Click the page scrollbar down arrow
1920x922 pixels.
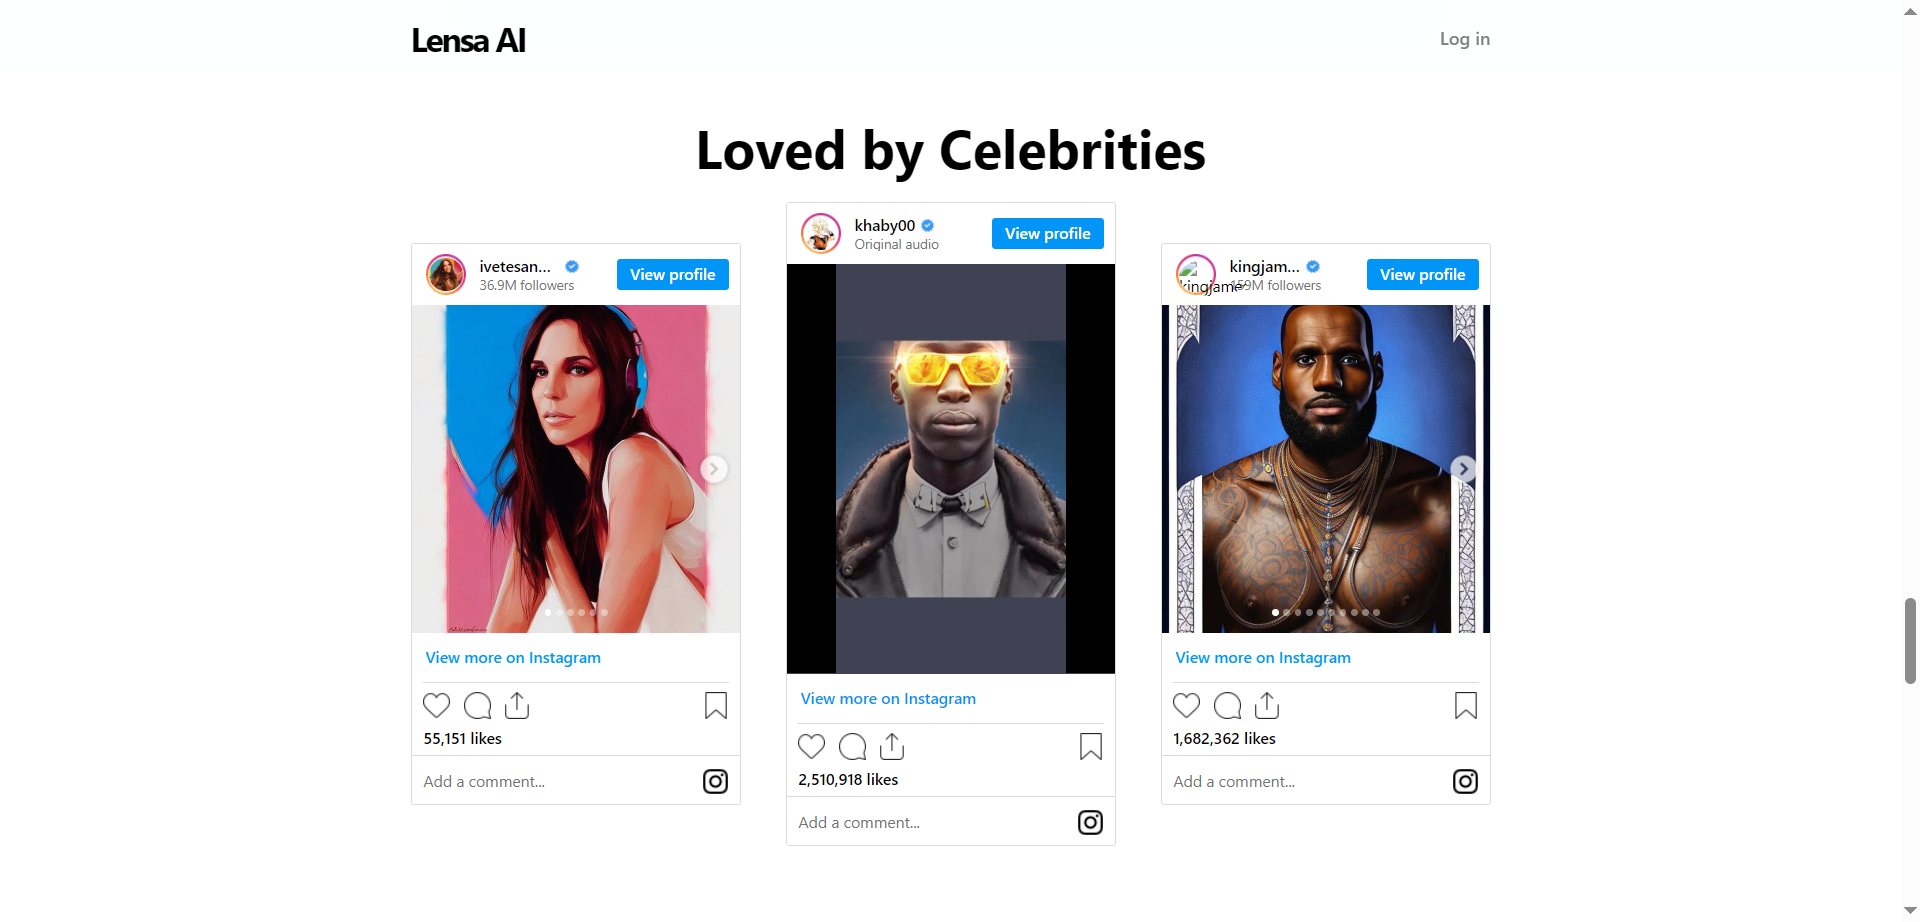tap(1911, 911)
